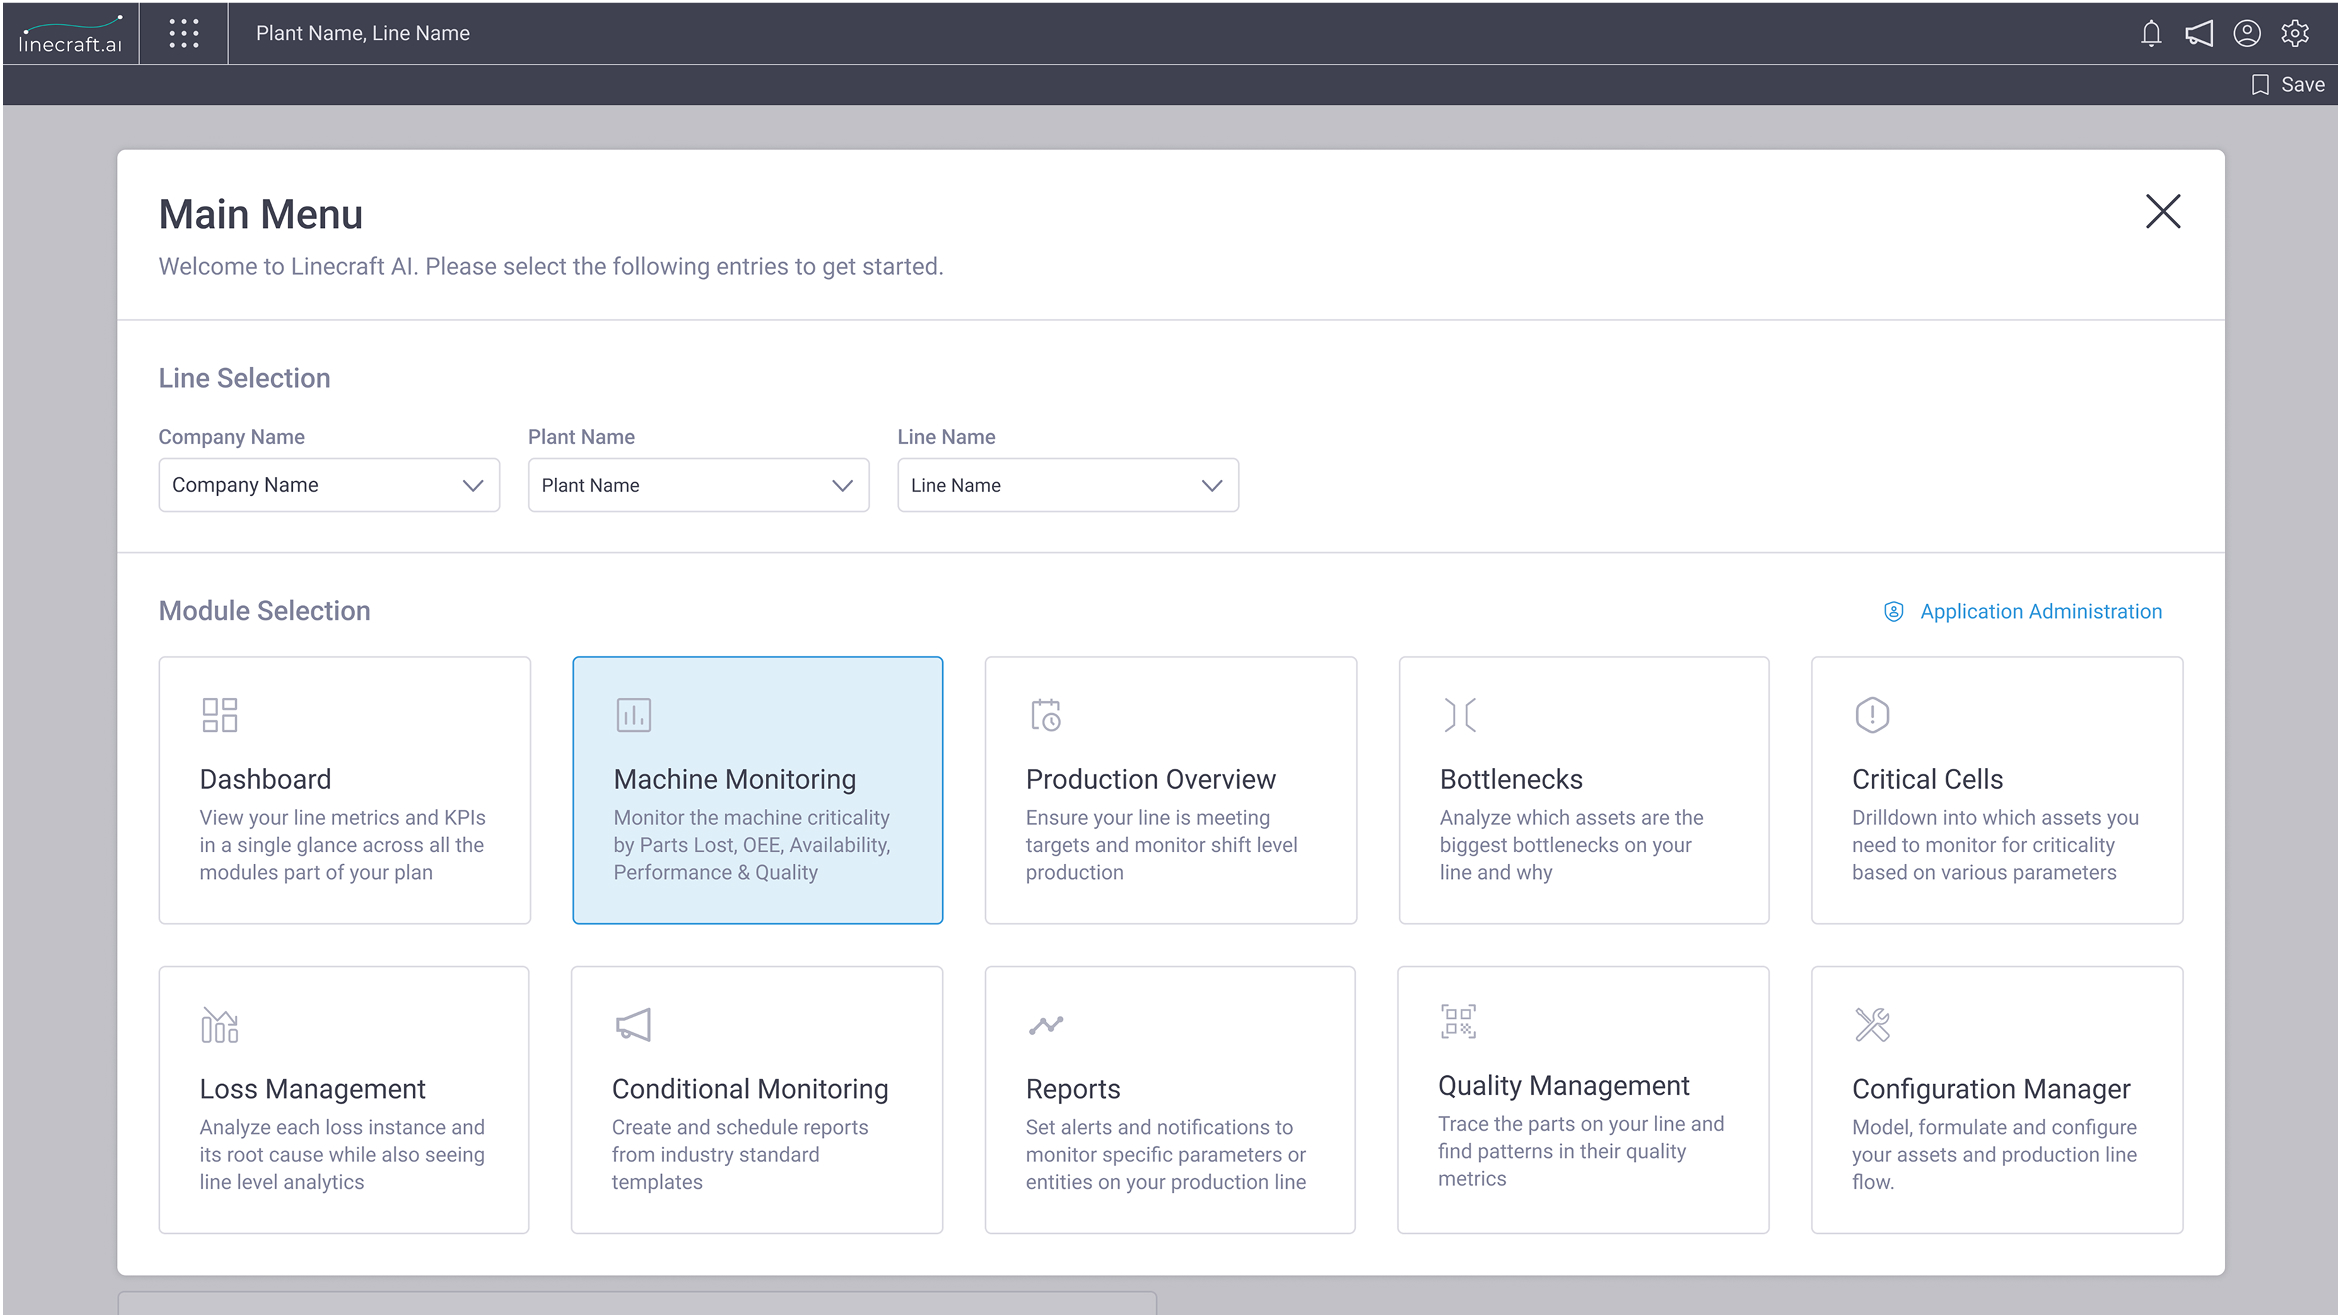Click the Main Menu heading
Viewport: 2338px width, 1315px height.
tap(261, 214)
